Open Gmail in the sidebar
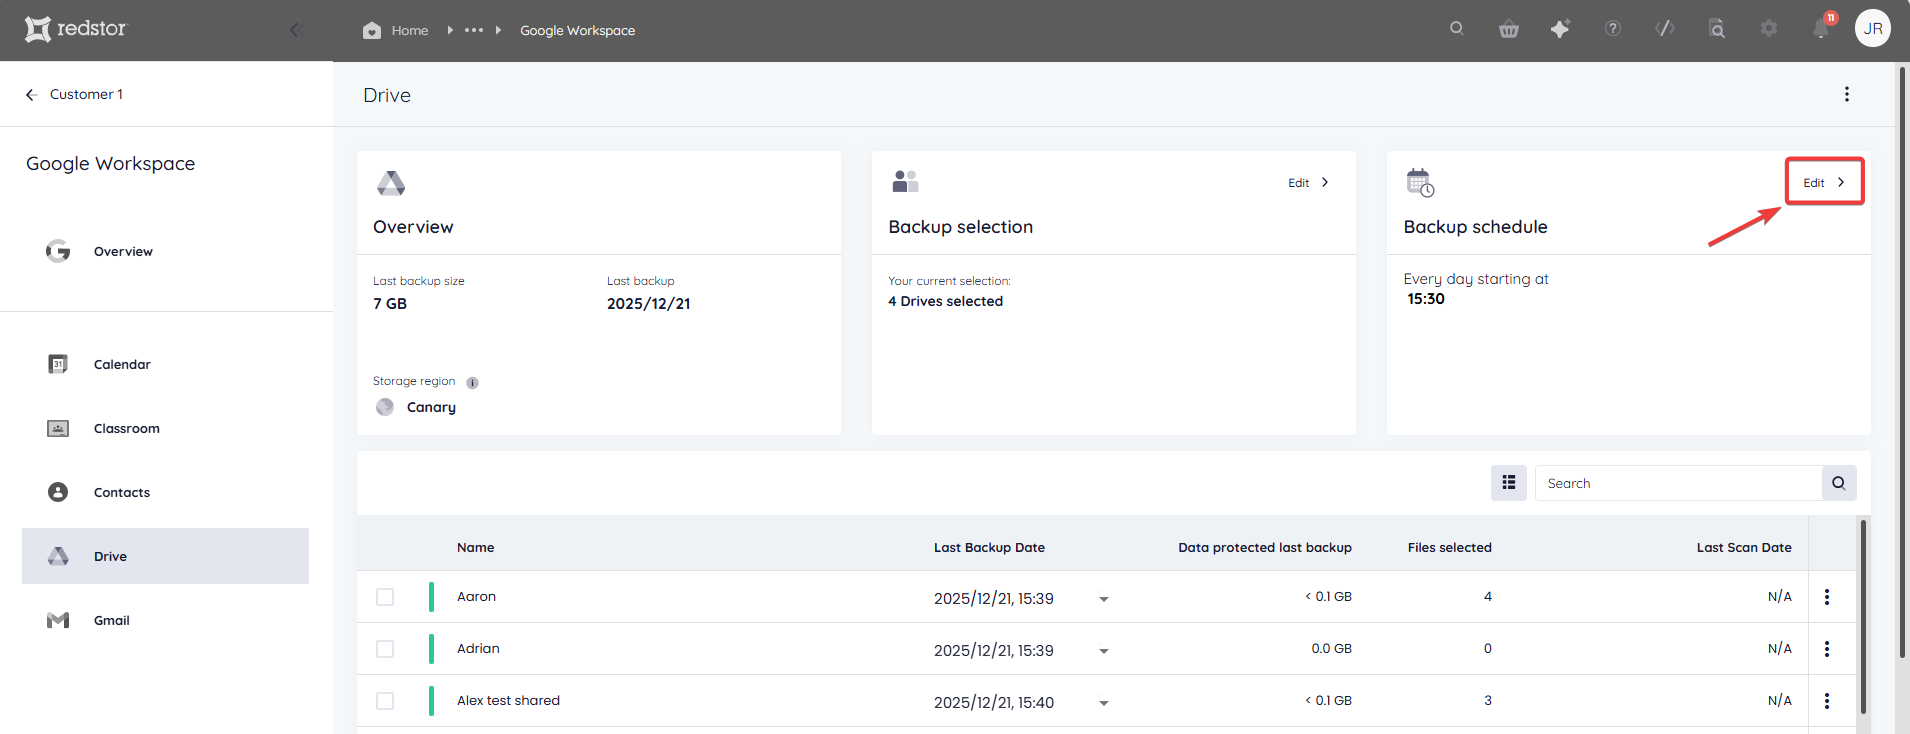Image resolution: width=1910 pixels, height=734 pixels. (x=112, y=620)
